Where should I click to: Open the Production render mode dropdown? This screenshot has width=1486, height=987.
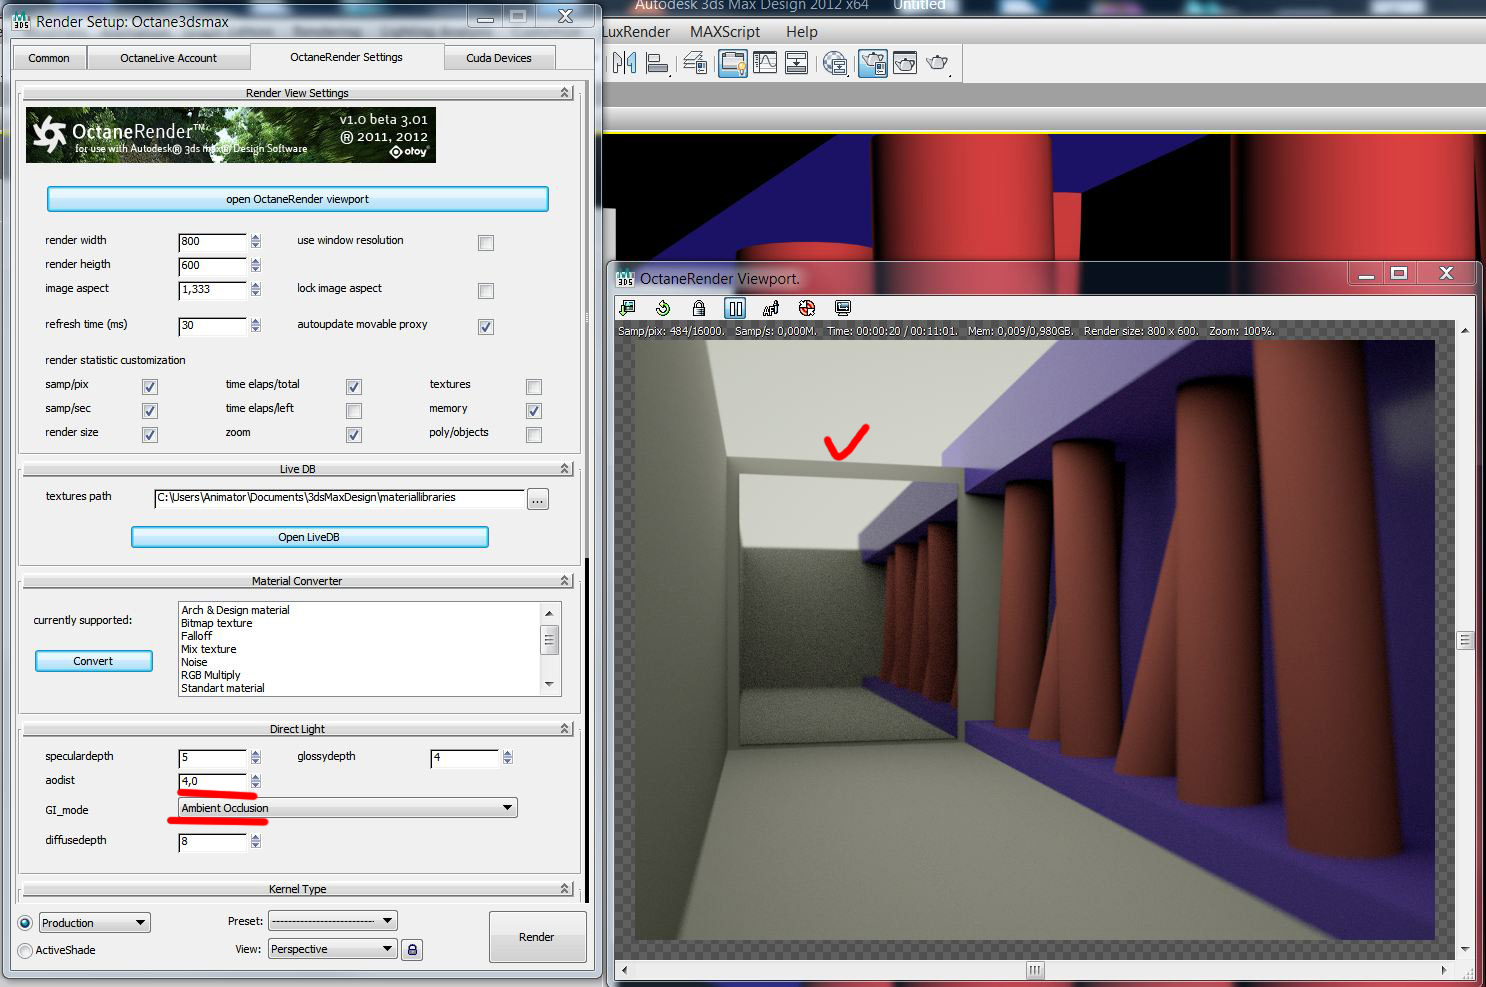94,923
